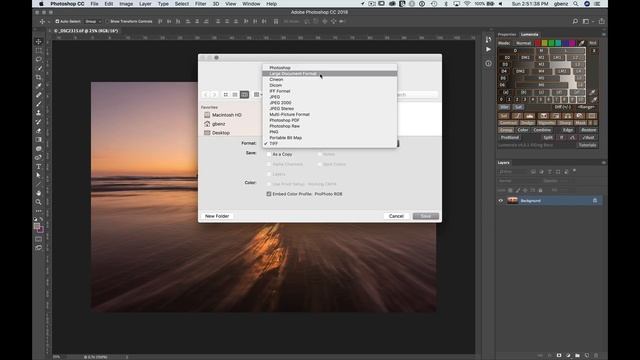Select the Eraser tool

[x=39, y=131]
